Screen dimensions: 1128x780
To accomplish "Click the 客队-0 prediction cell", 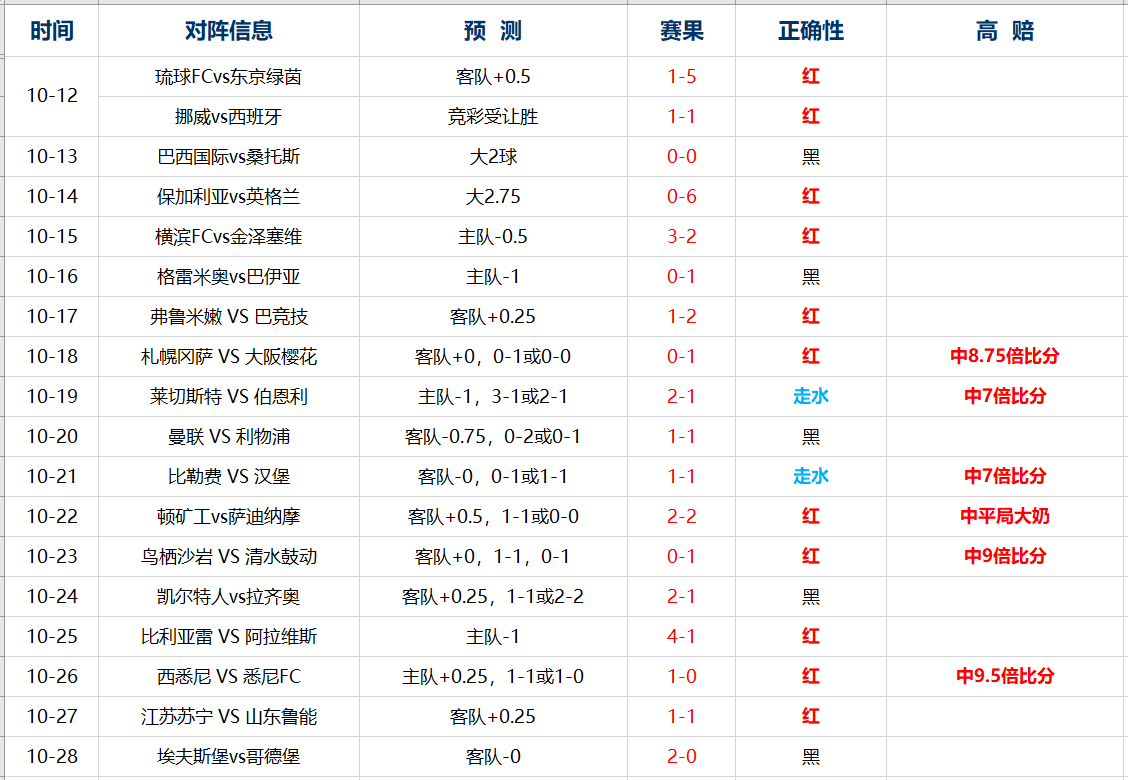I will click(493, 756).
